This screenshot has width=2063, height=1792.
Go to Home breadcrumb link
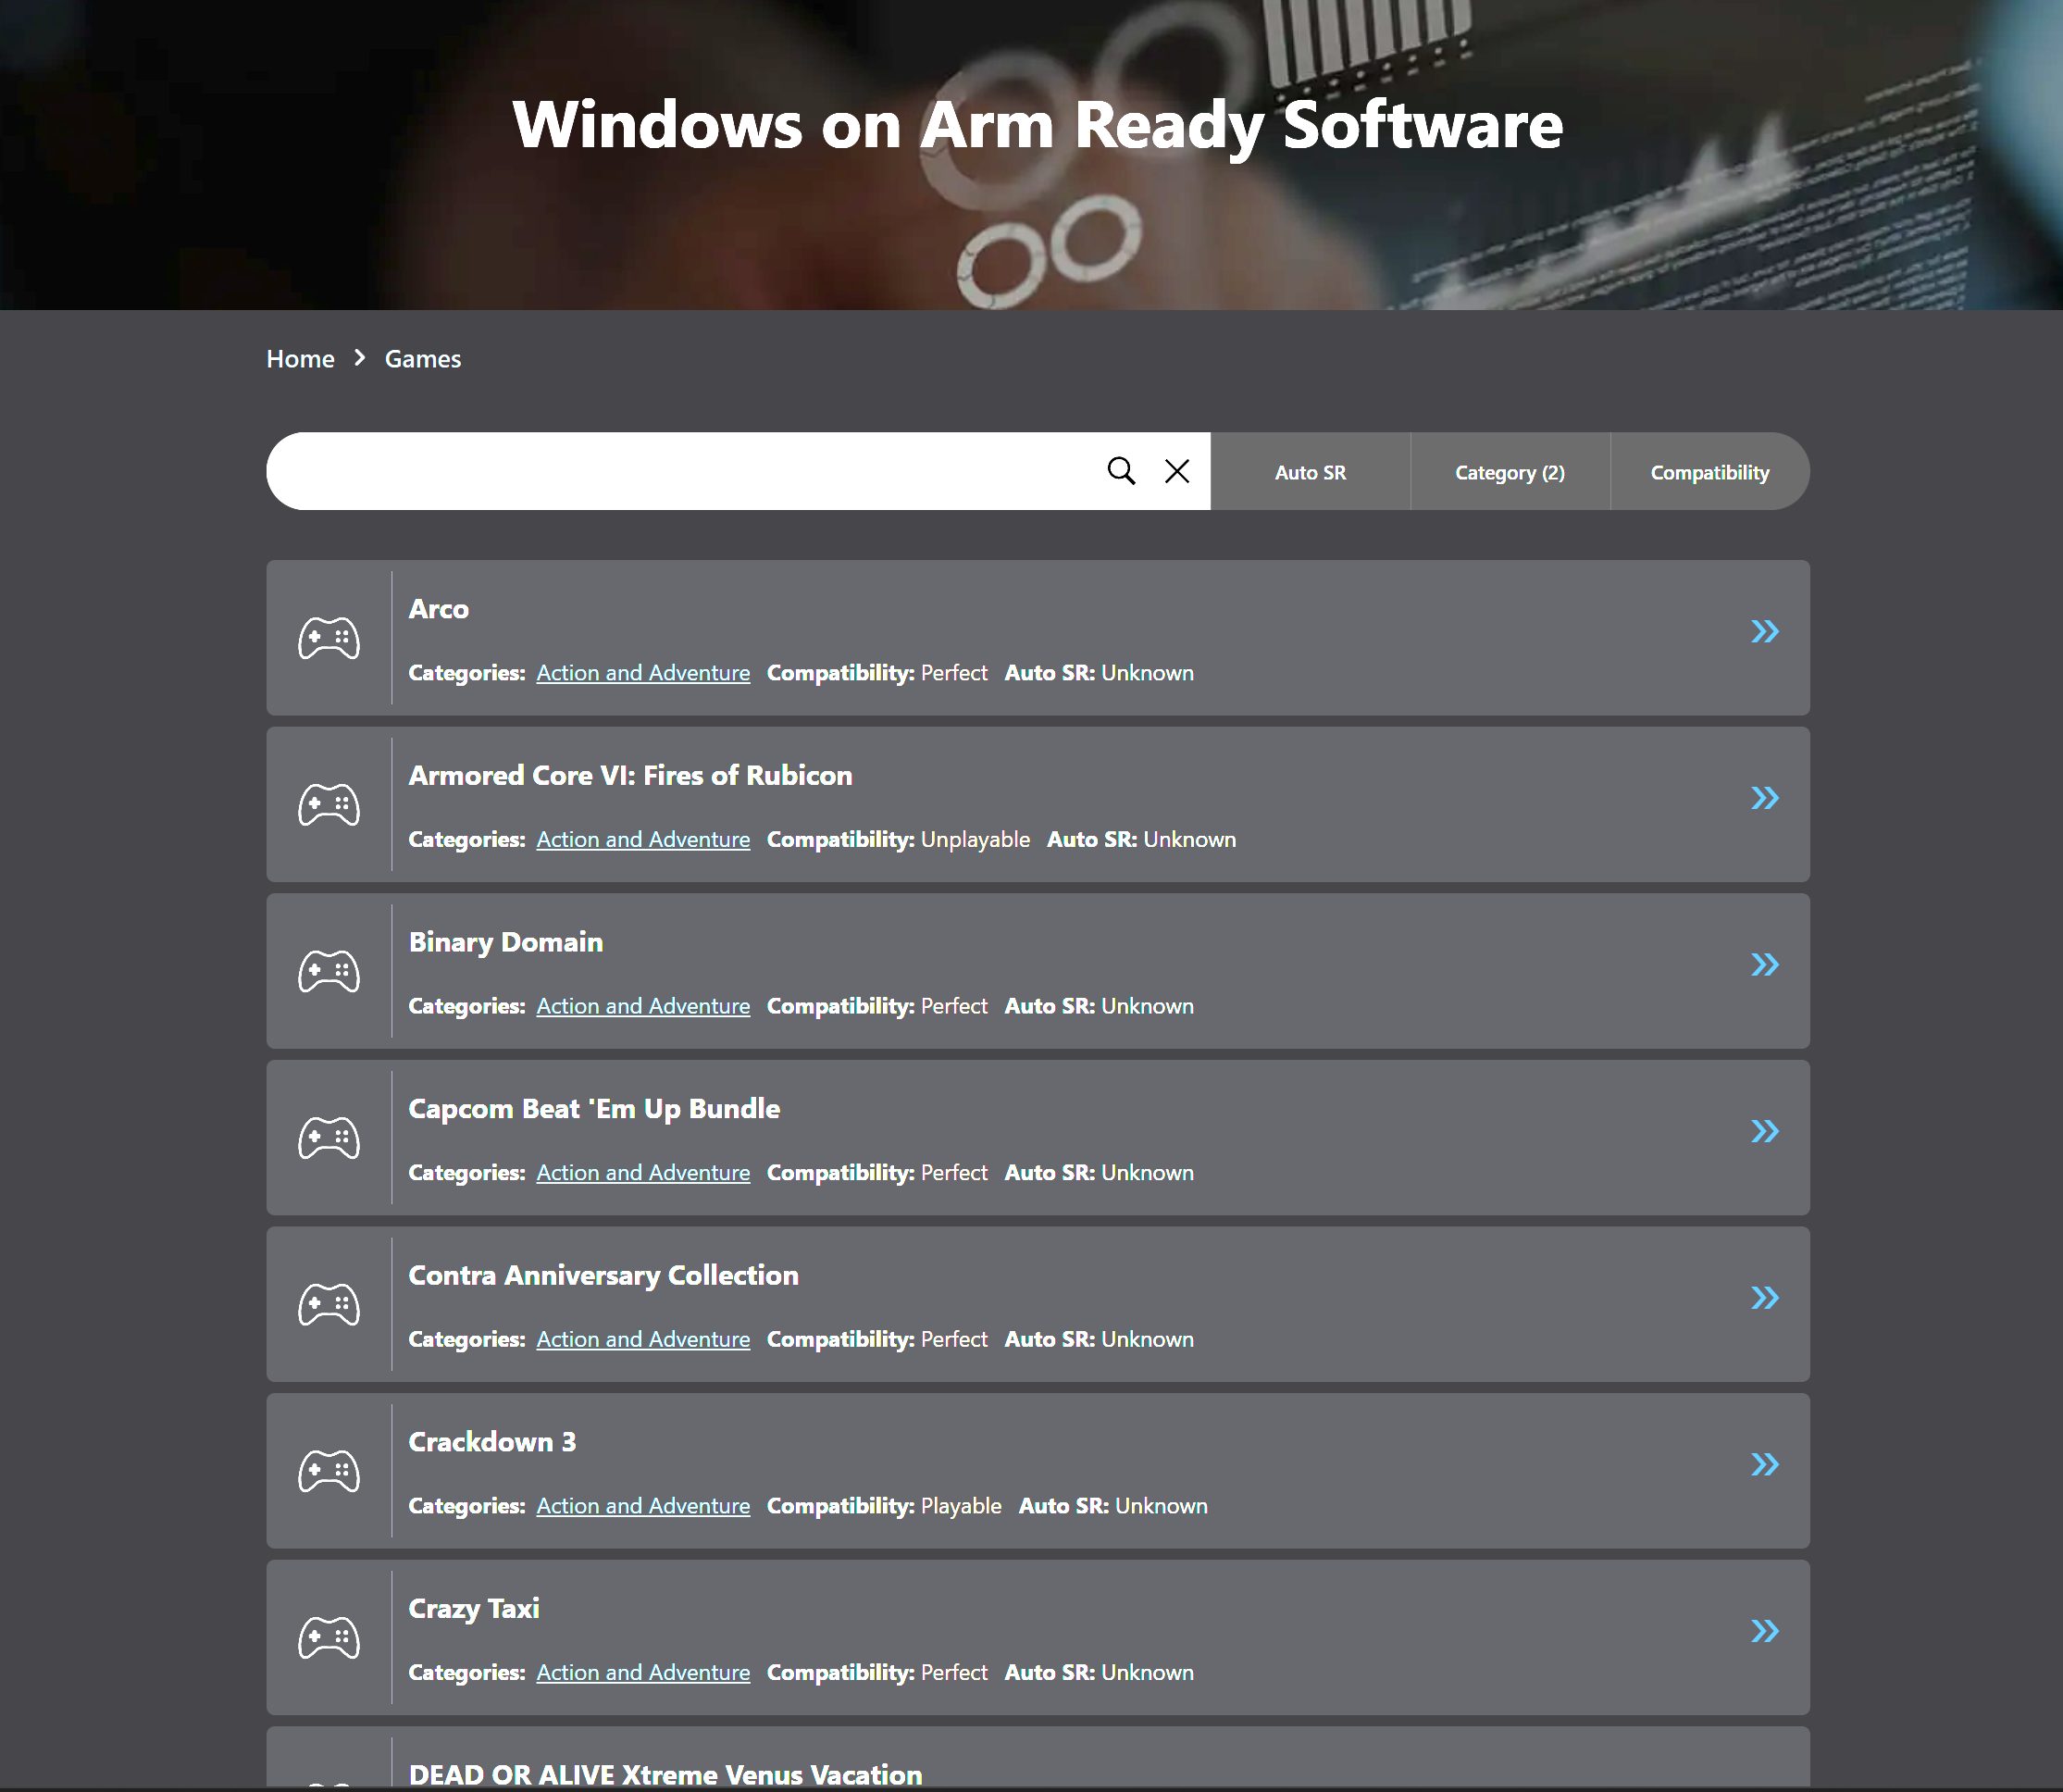[300, 359]
